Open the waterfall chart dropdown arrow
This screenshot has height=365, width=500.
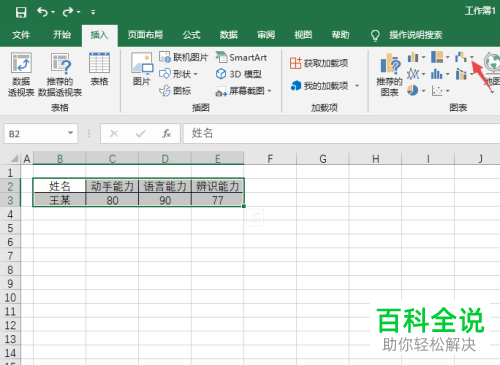coord(472,57)
